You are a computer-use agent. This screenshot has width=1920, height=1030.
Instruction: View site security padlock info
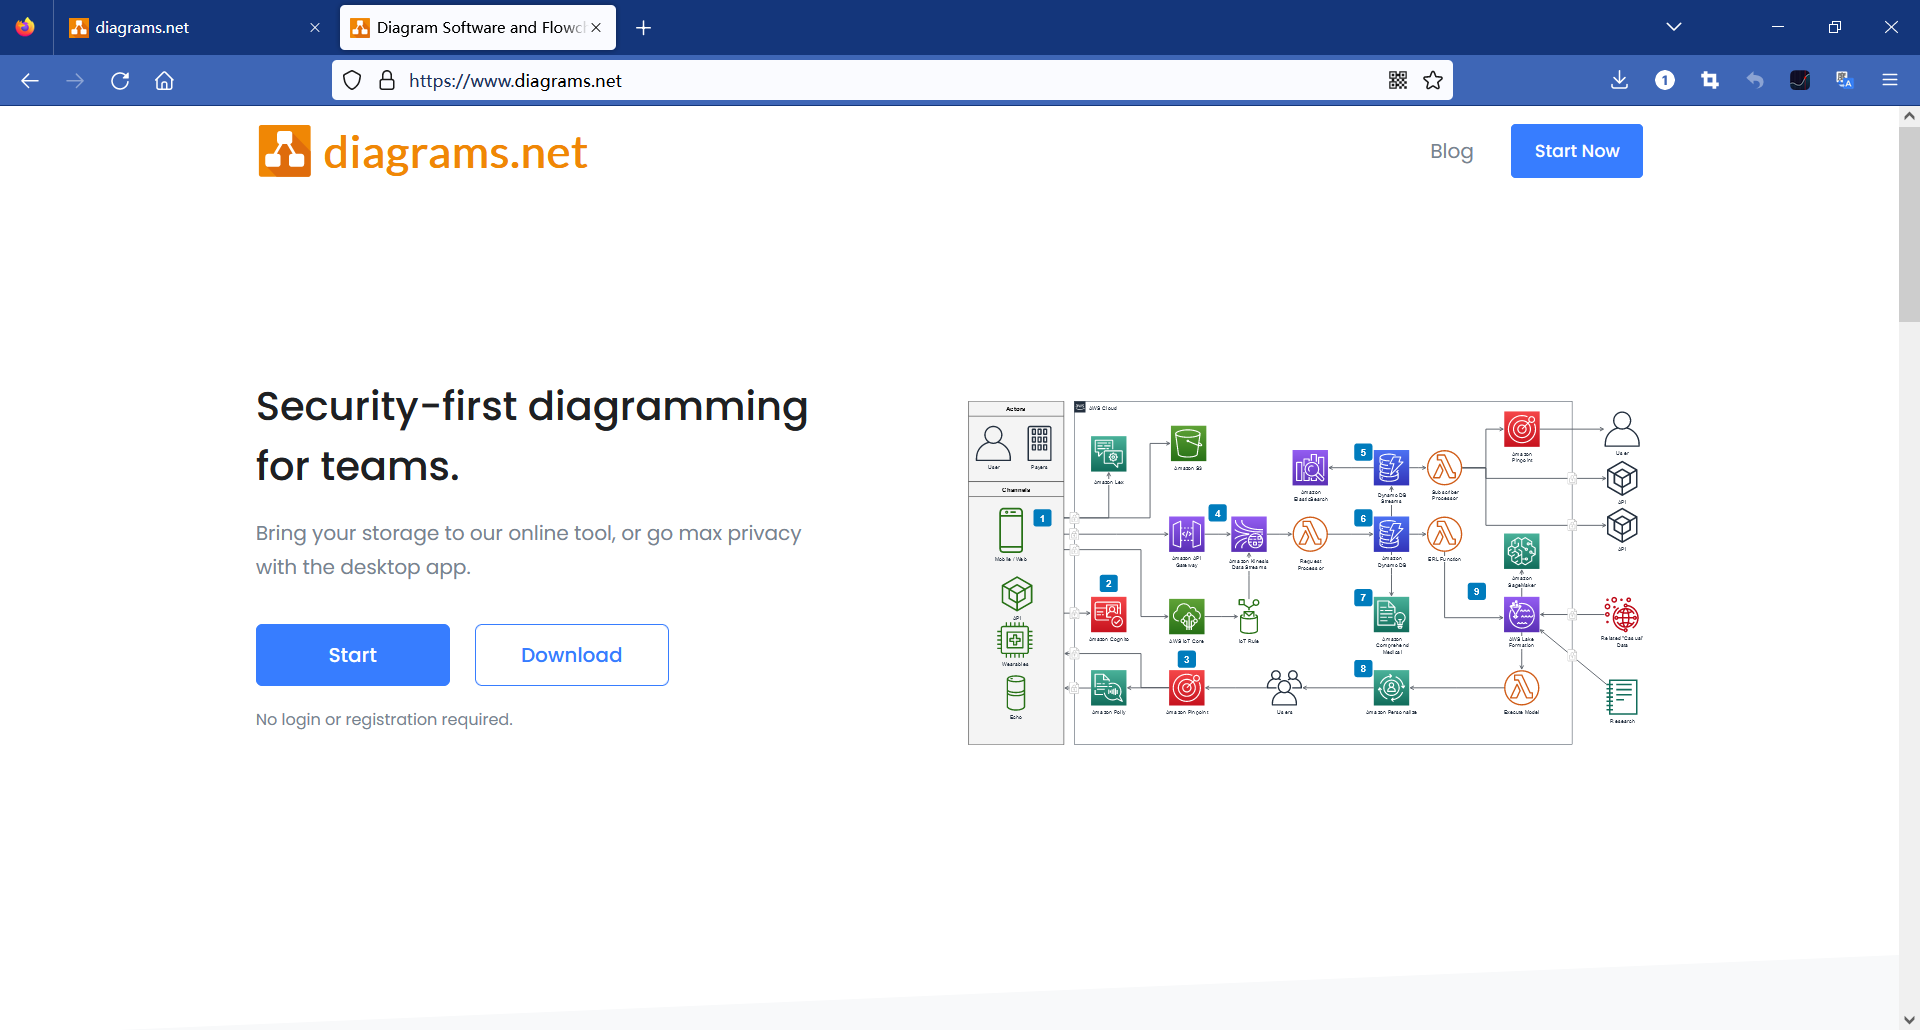pos(387,81)
